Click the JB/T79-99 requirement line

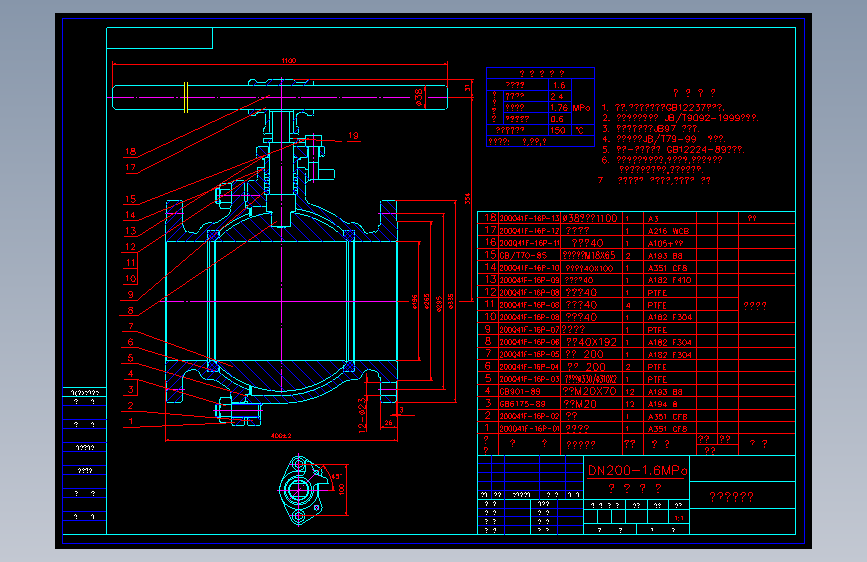(664, 139)
